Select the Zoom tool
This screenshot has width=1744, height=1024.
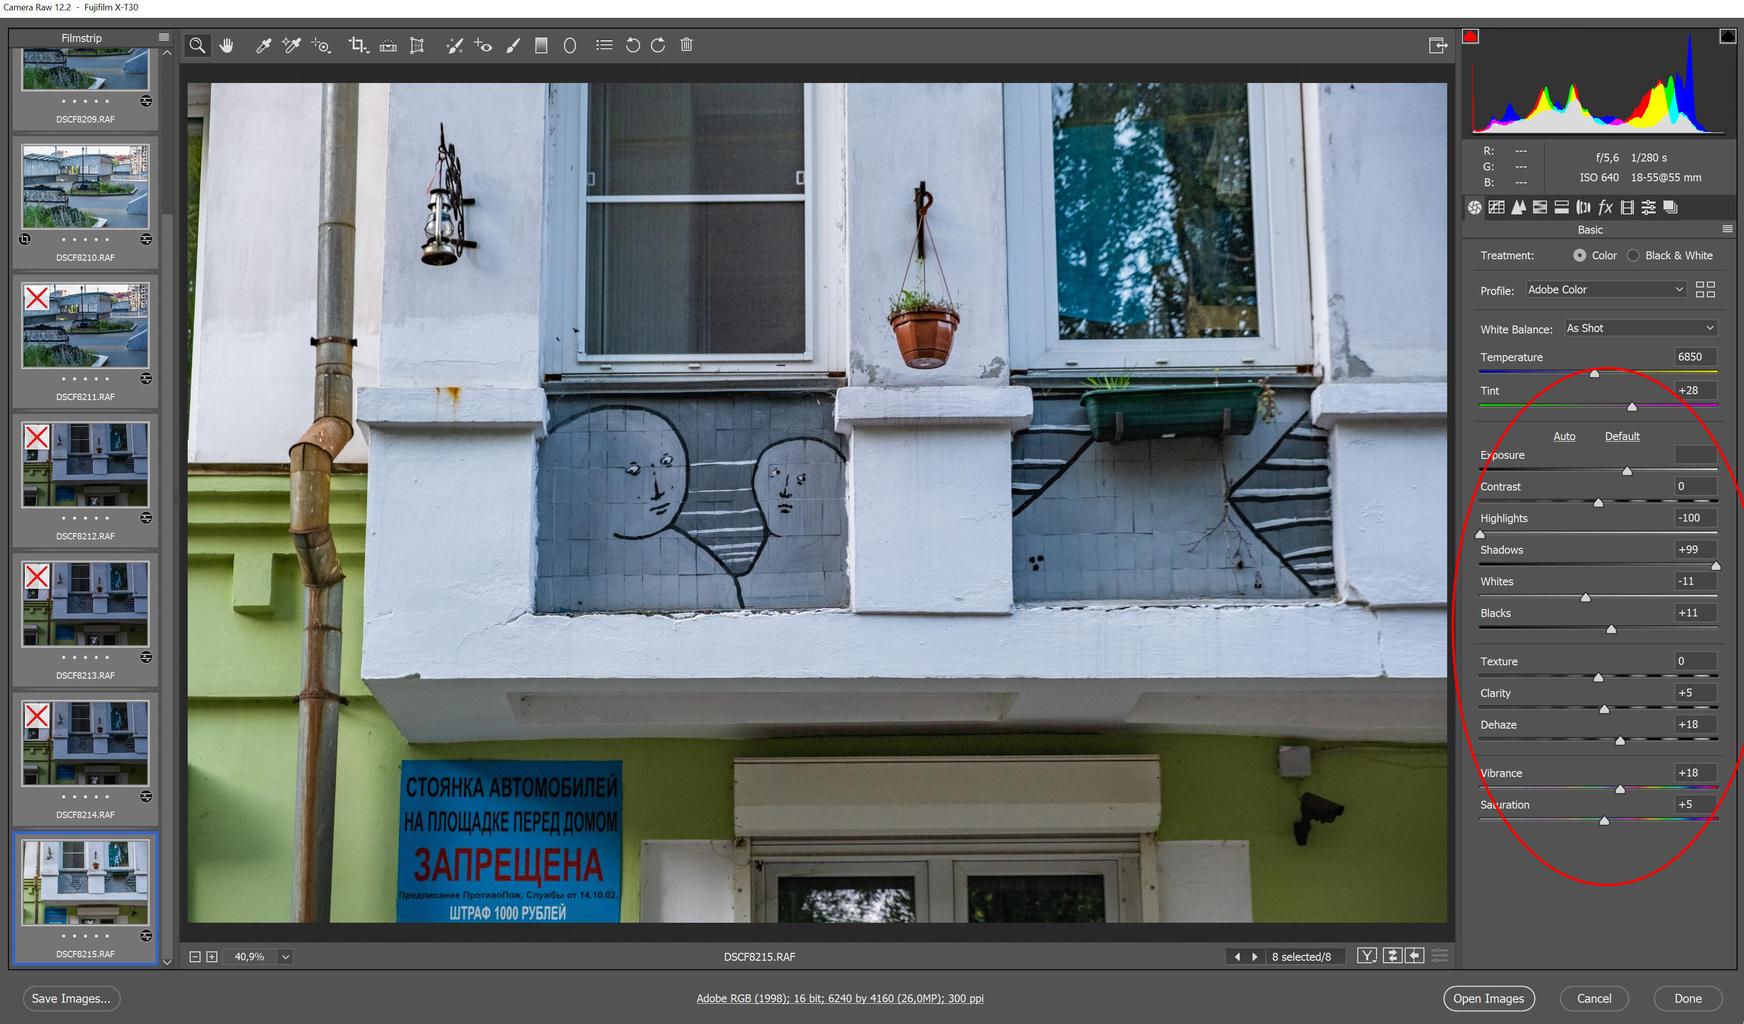[197, 45]
